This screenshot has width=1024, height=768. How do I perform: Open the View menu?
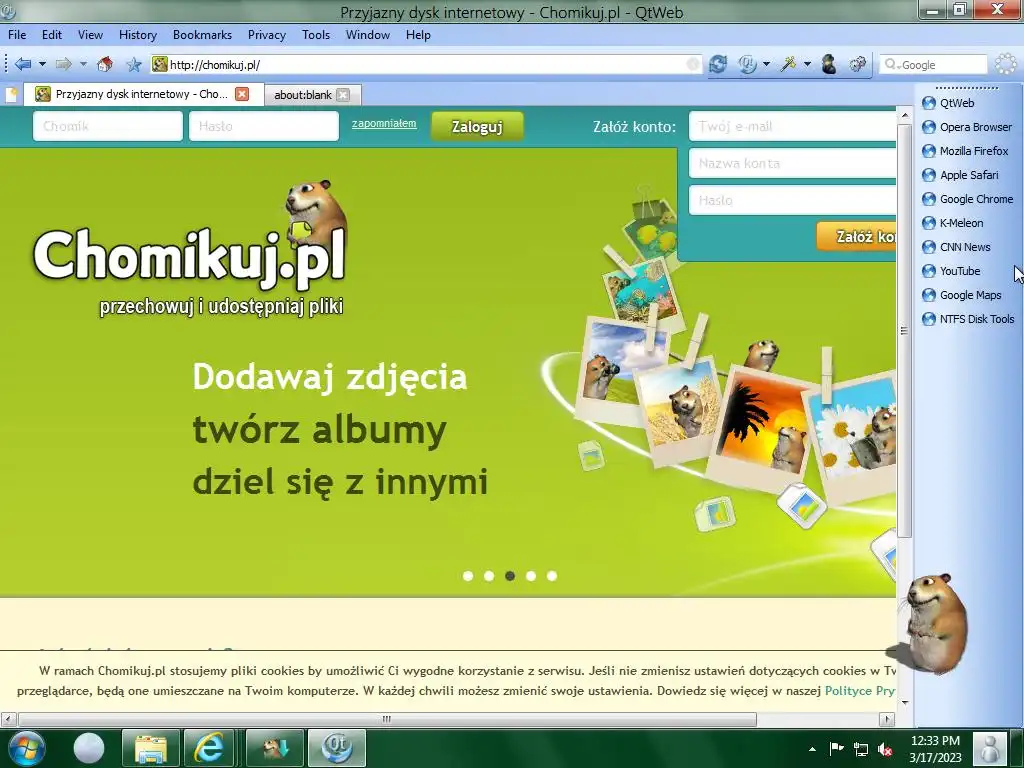tap(90, 35)
